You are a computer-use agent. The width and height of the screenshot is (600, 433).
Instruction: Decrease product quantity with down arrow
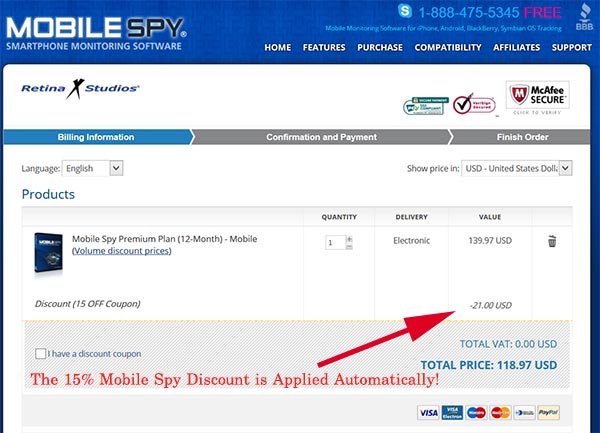click(x=349, y=247)
